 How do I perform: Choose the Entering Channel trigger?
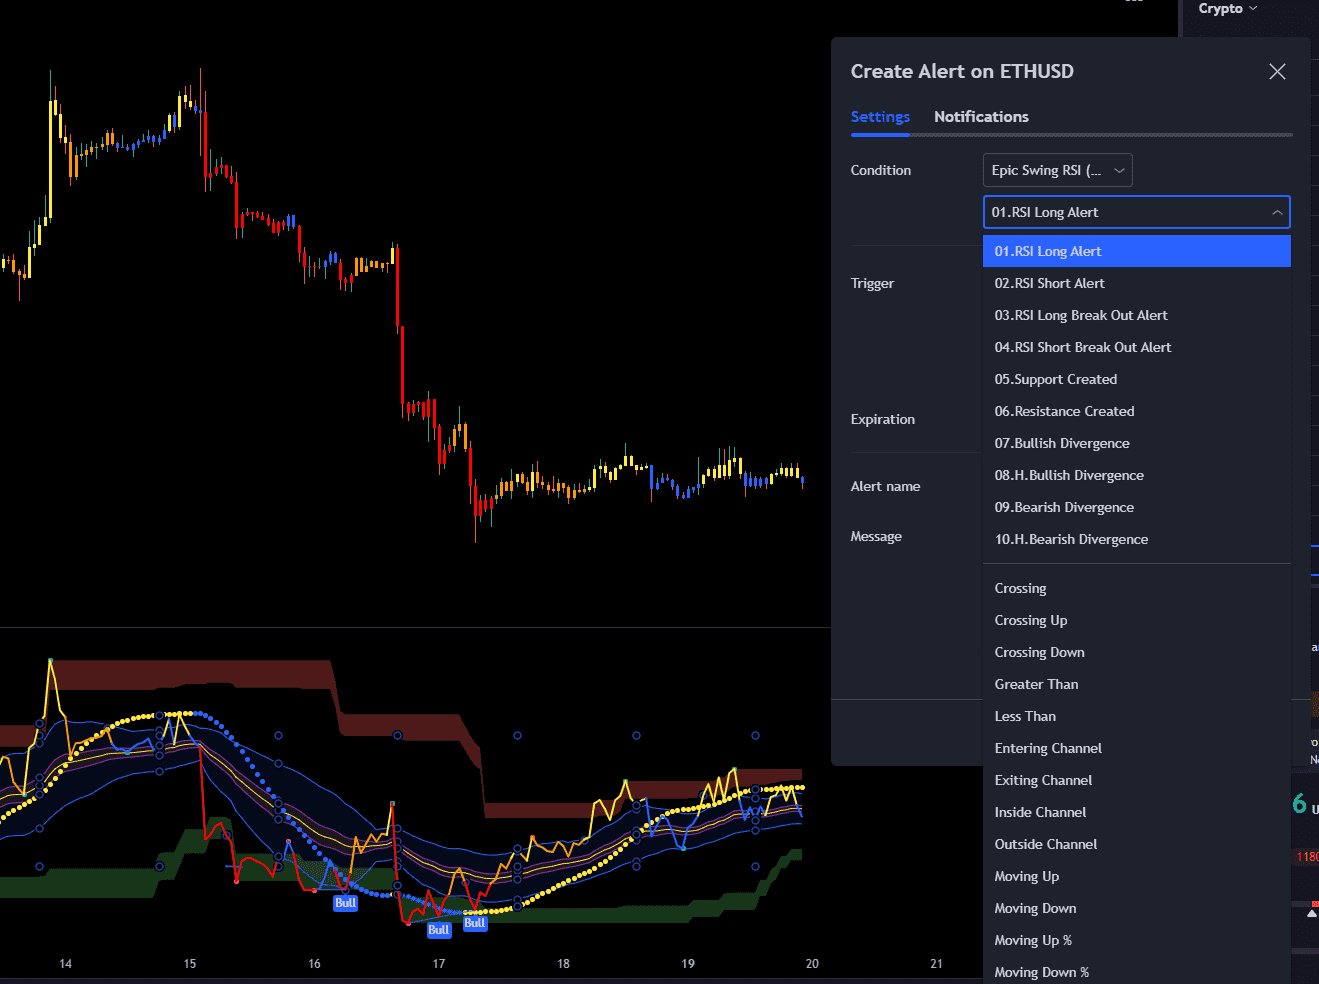(1048, 748)
